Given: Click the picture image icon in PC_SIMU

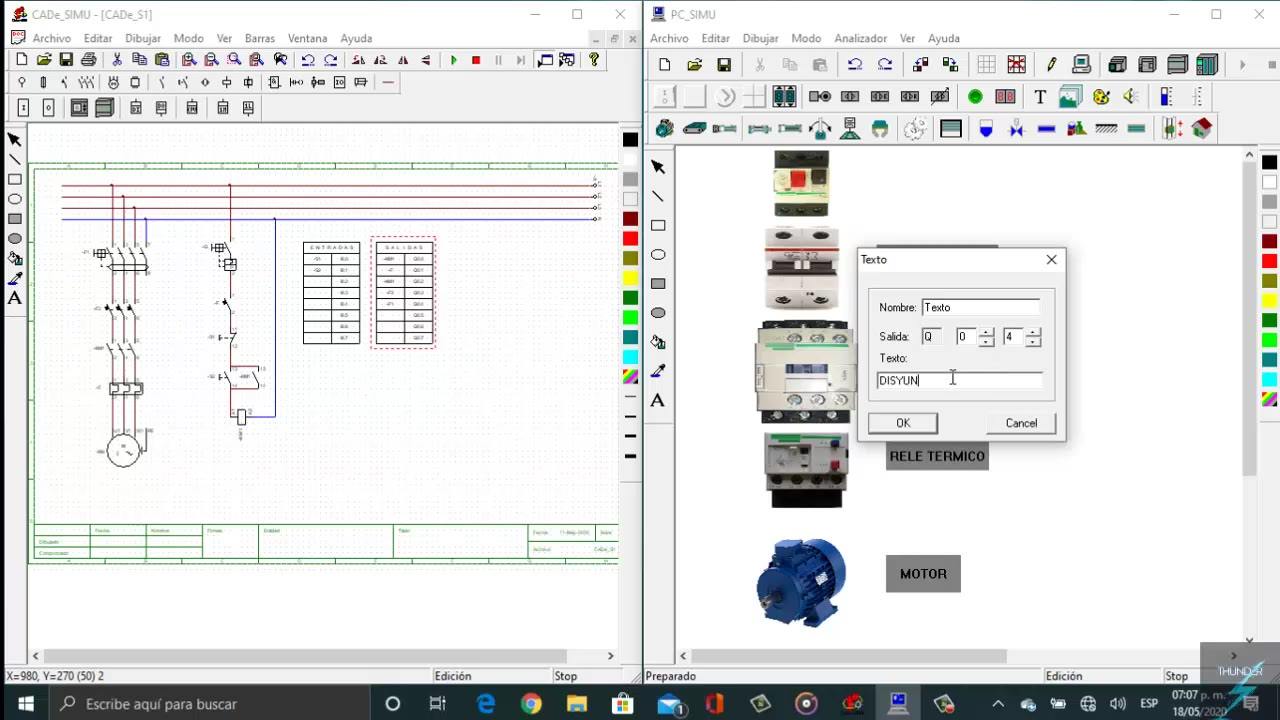Looking at the screenshot, I should [x=1070, y=97].
